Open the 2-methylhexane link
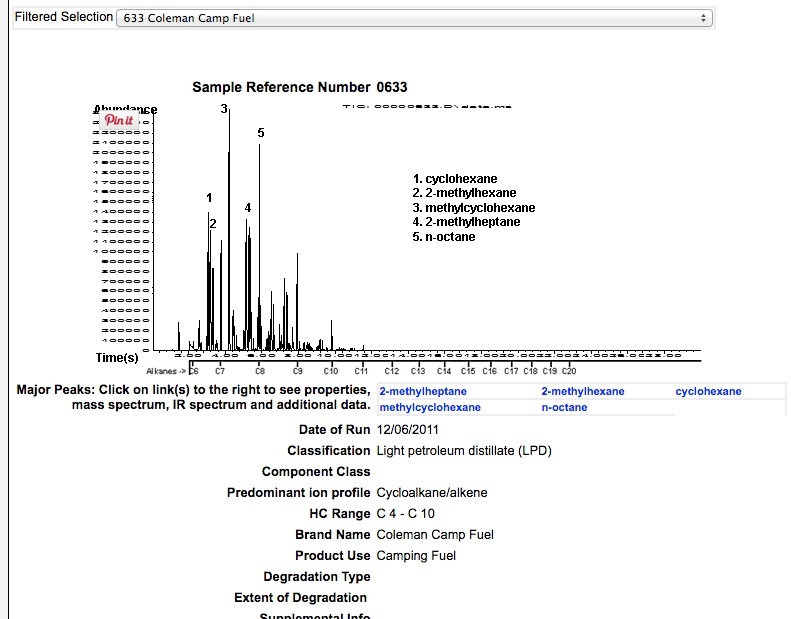Image resolution: width=791 pixels, height=619 pixels. [x=583, y=391]
